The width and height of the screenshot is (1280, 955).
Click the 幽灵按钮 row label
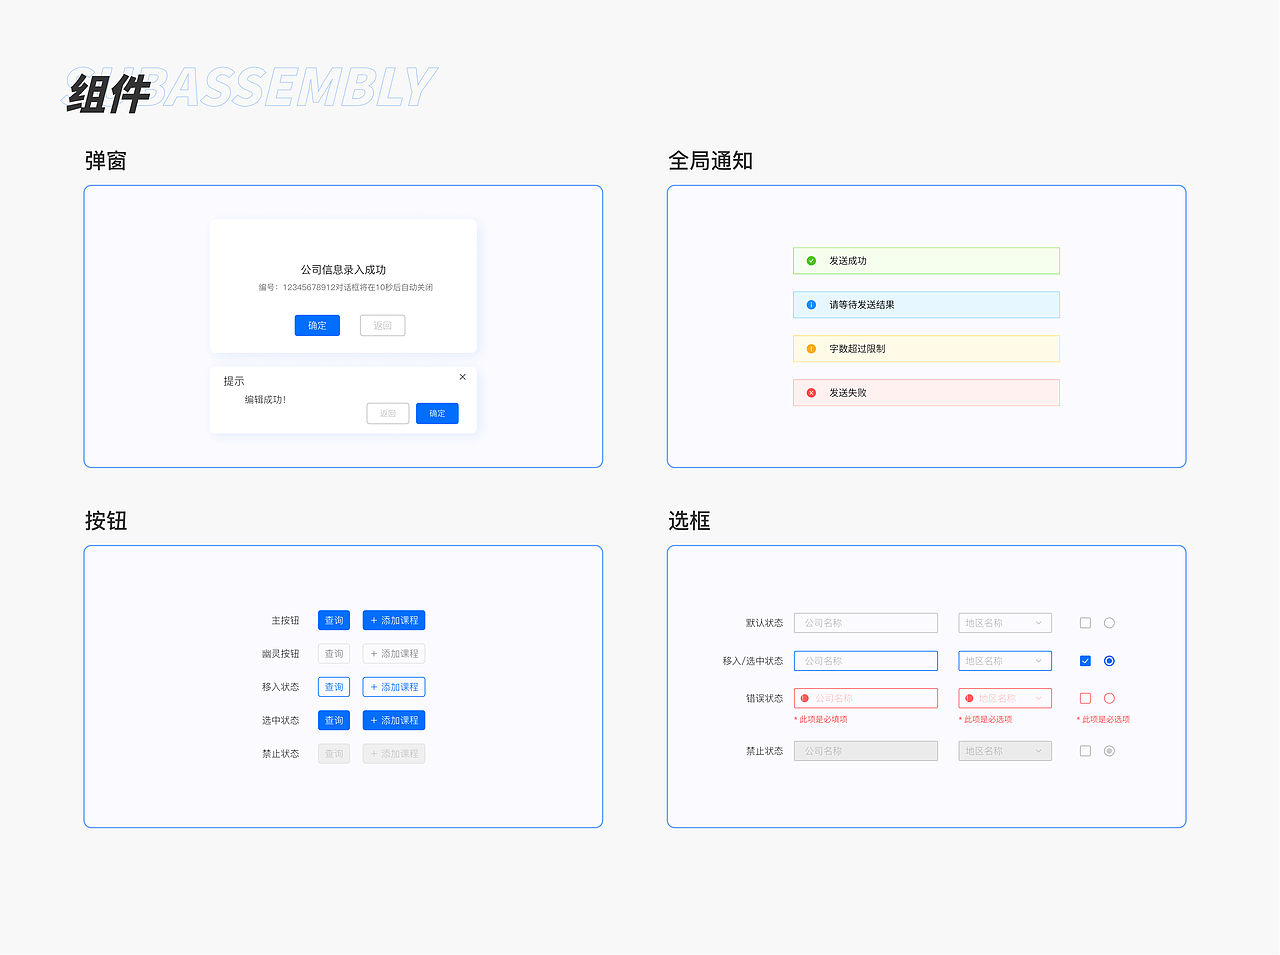[281, 654]
